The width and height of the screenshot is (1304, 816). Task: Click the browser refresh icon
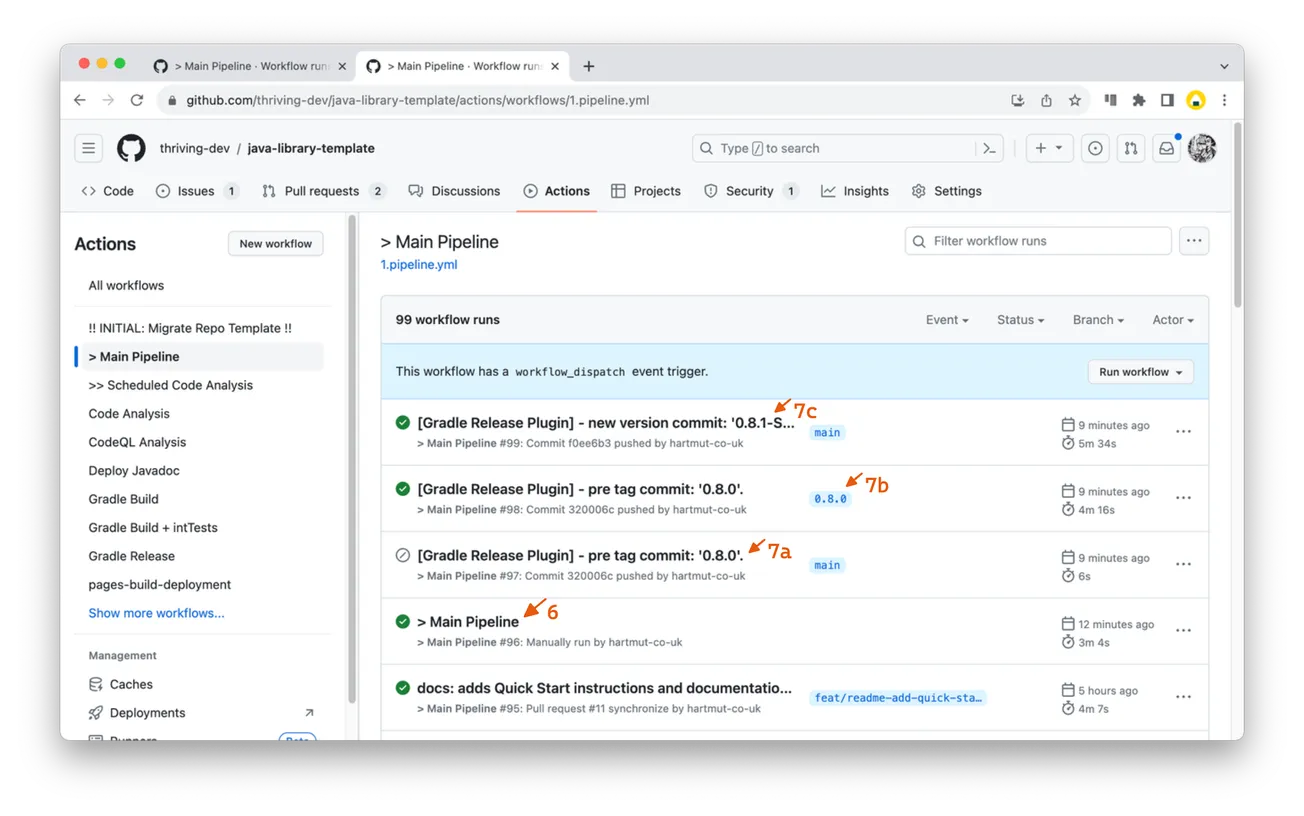[x=137, y=100]
